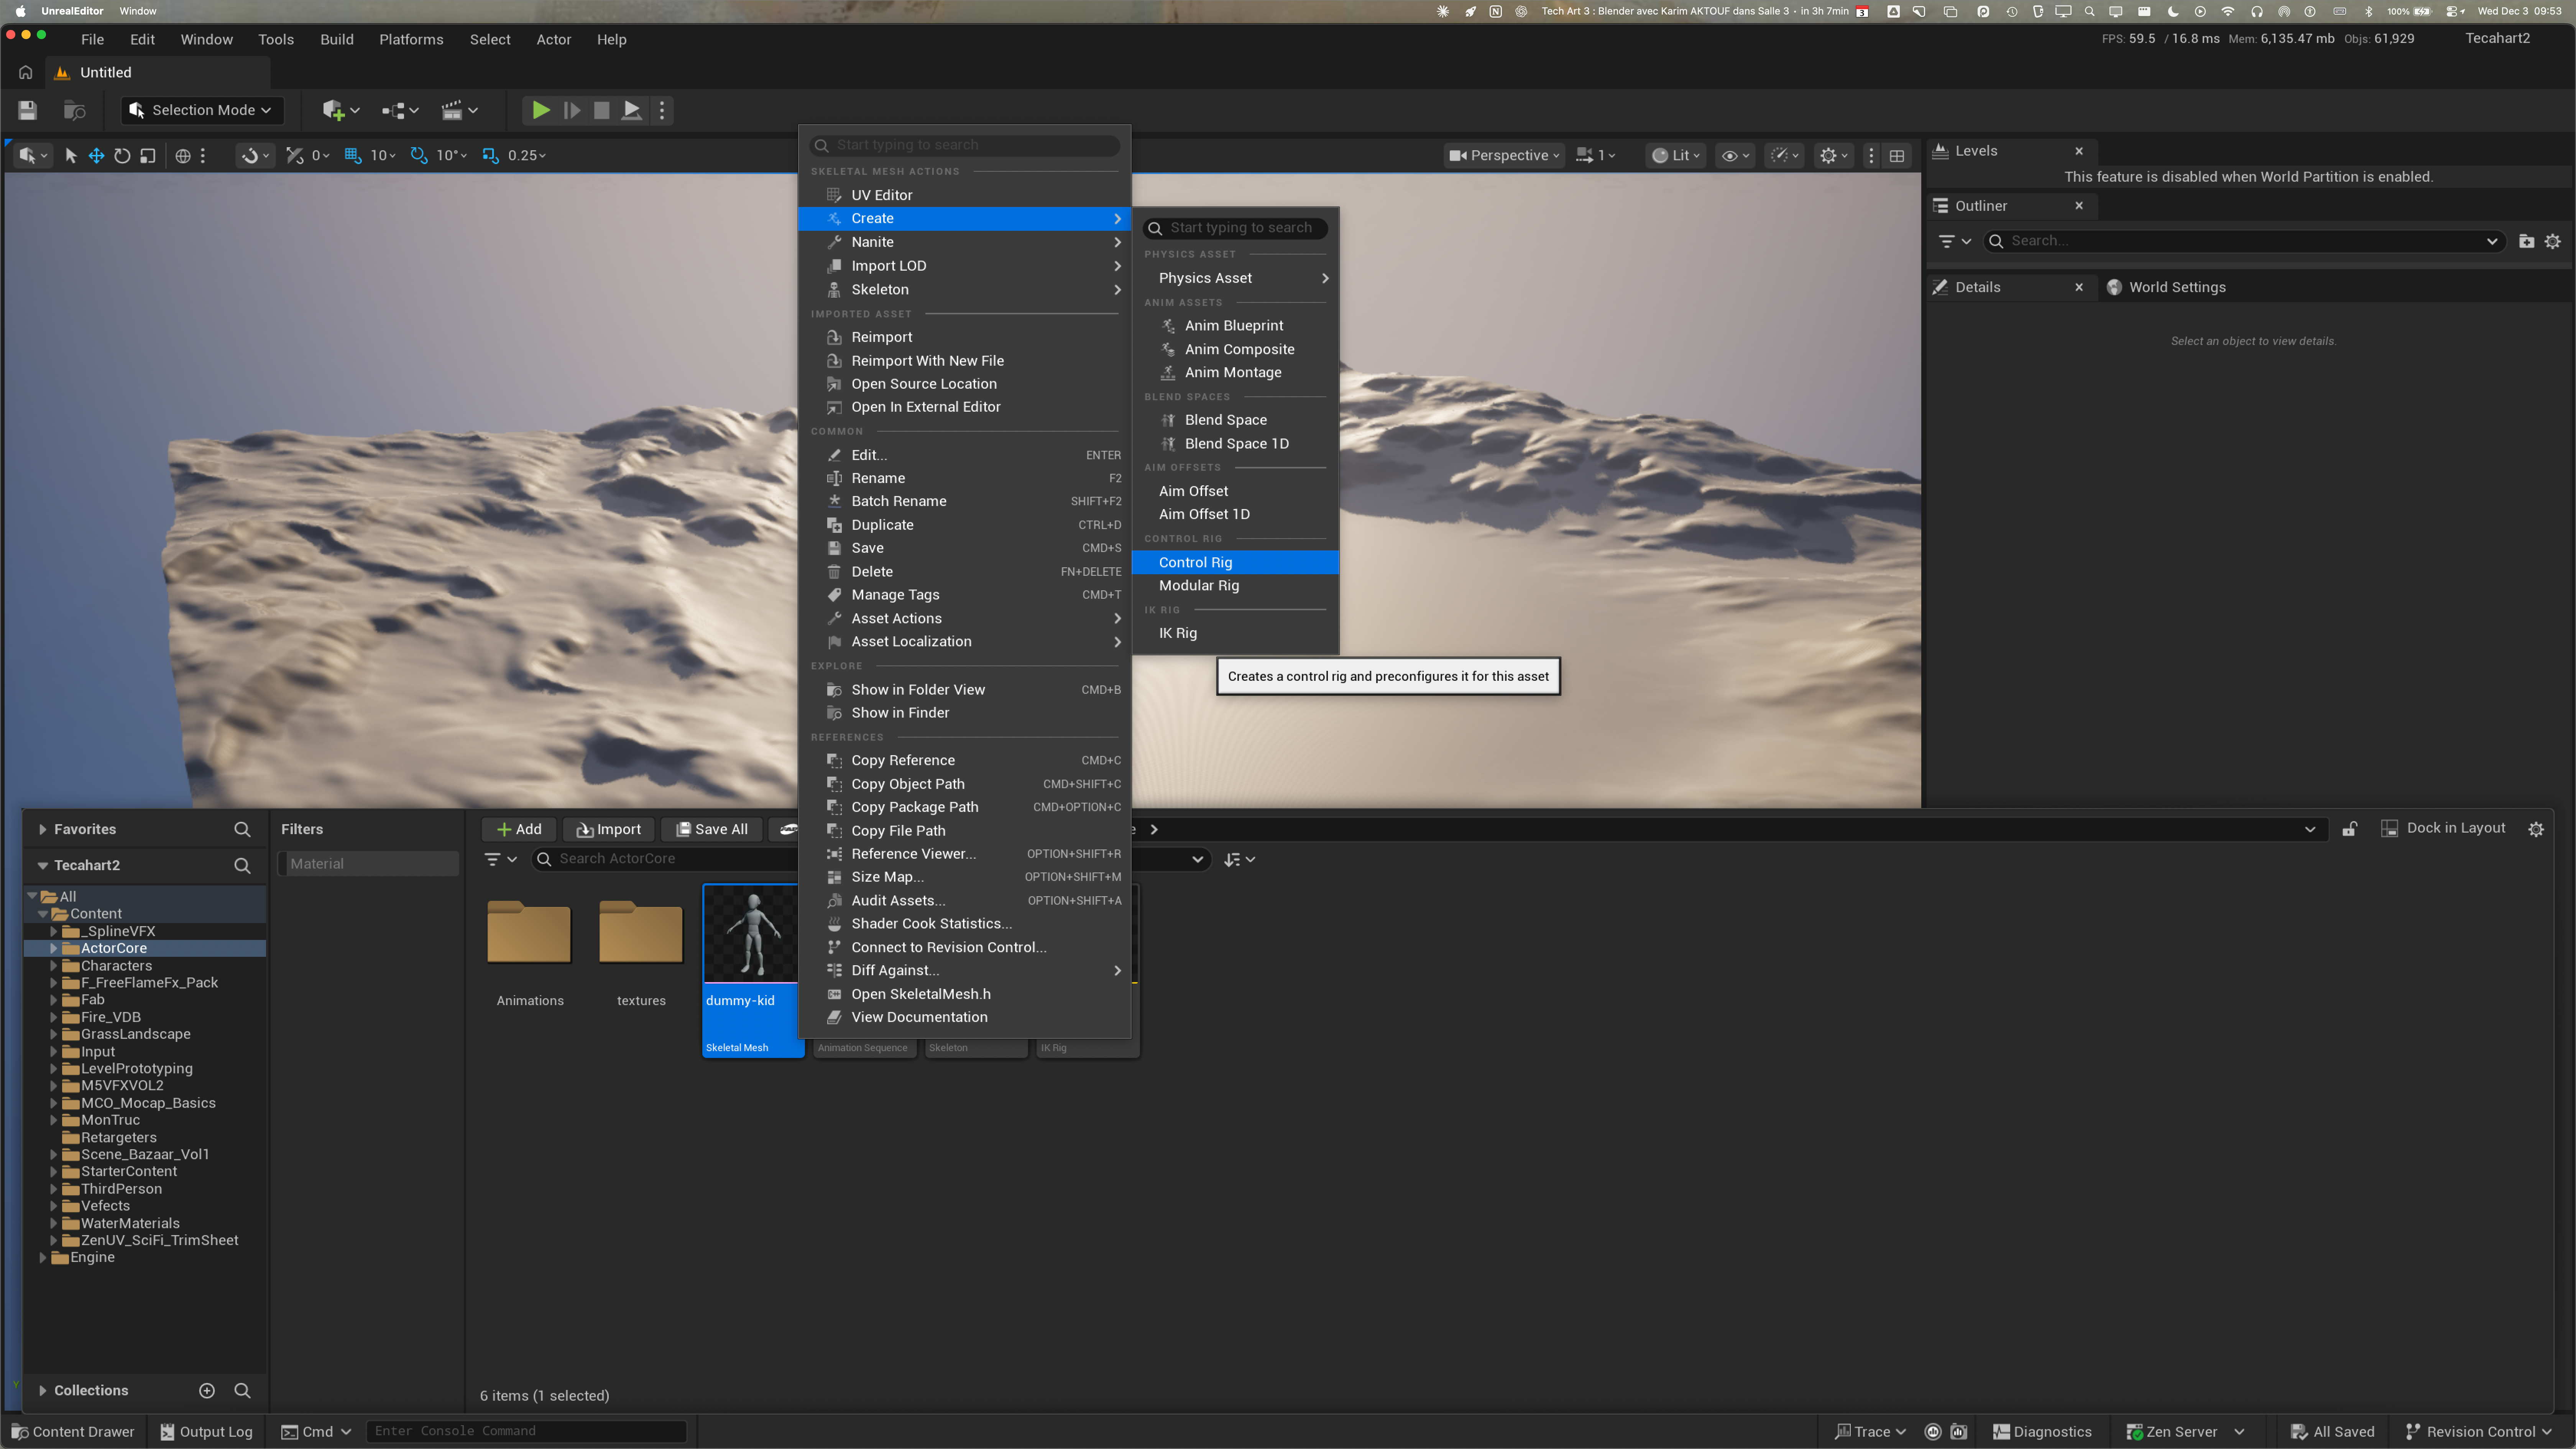Click the macOS Wi-Fi menu bar icon

pos(2228,11)
